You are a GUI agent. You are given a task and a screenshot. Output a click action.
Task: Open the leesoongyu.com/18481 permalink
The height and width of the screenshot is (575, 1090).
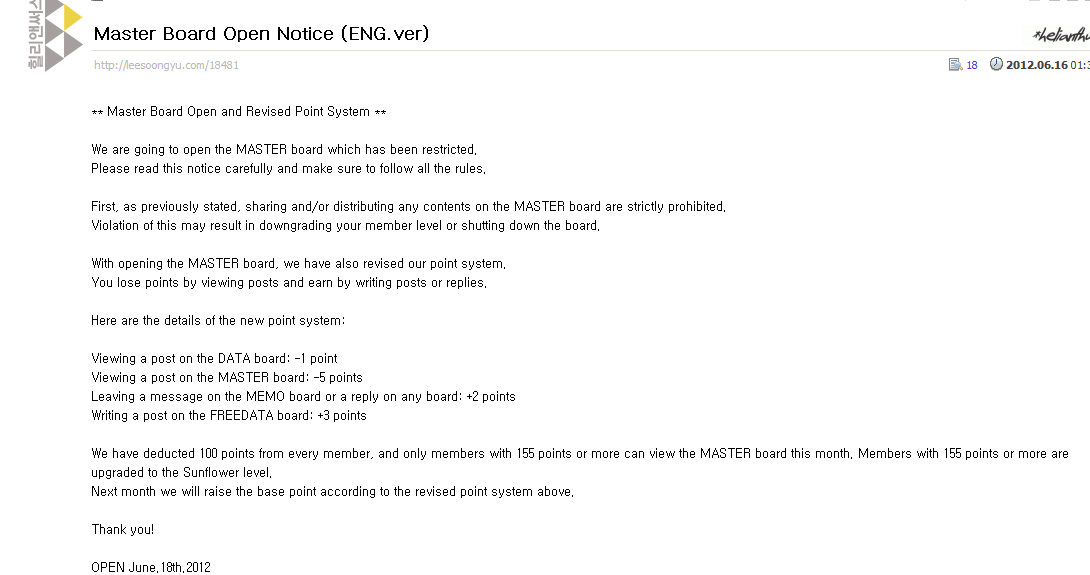click(166, 65)
